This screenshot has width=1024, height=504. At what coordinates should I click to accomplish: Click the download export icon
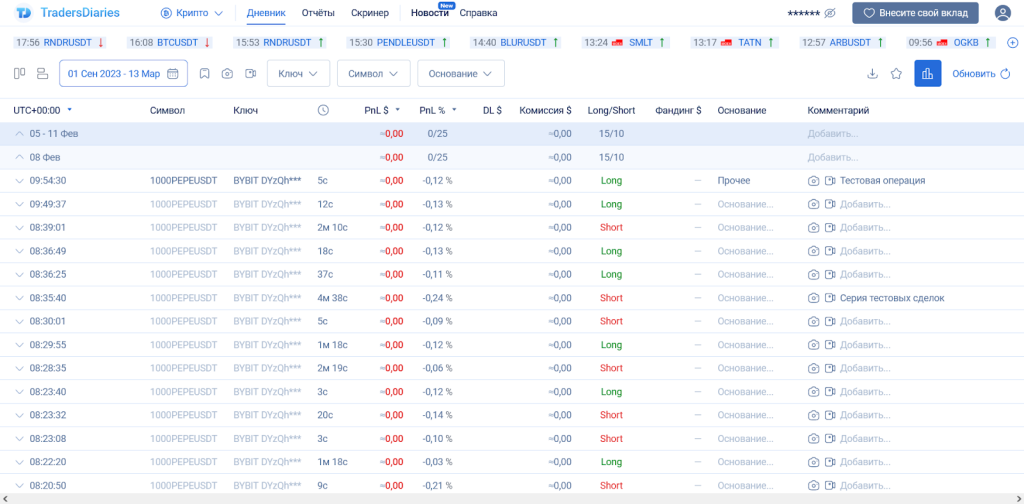(x=872, y=74)
